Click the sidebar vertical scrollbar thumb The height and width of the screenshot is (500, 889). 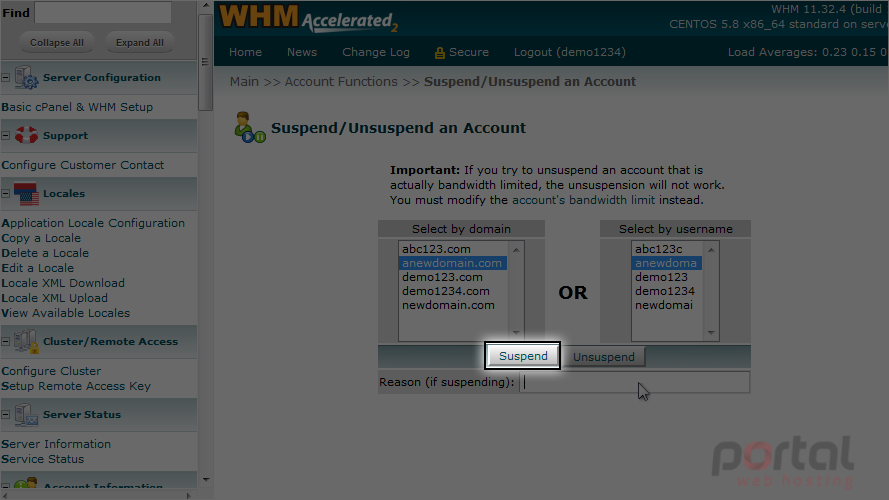[206, 62]
